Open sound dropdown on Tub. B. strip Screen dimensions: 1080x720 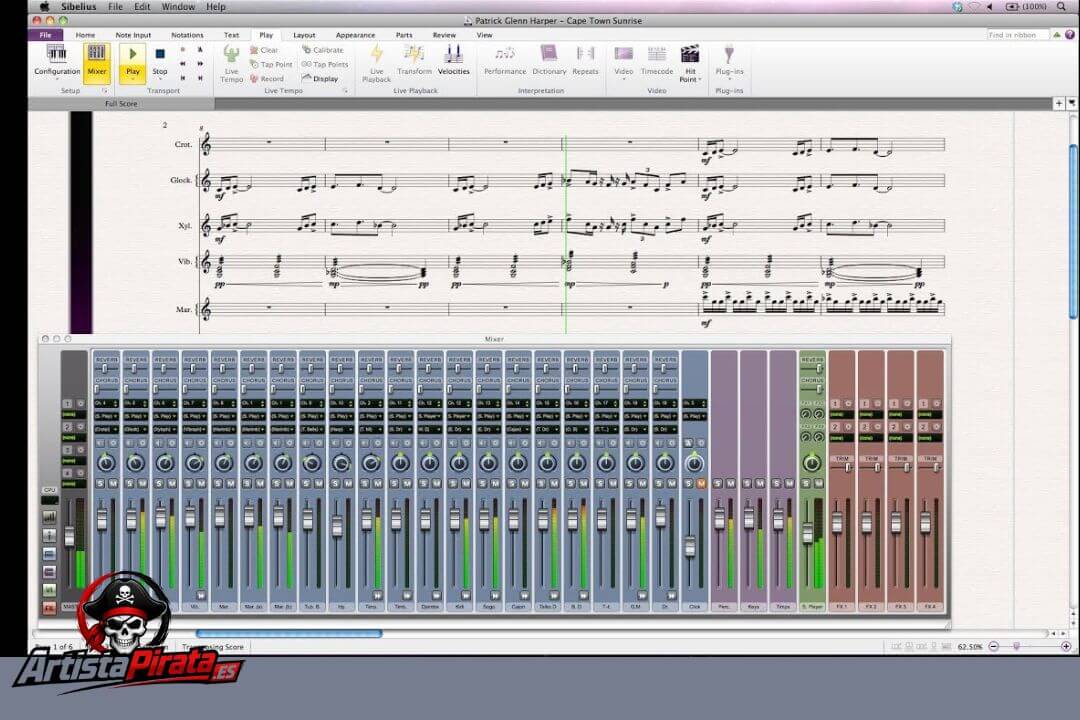click(312, 429)
